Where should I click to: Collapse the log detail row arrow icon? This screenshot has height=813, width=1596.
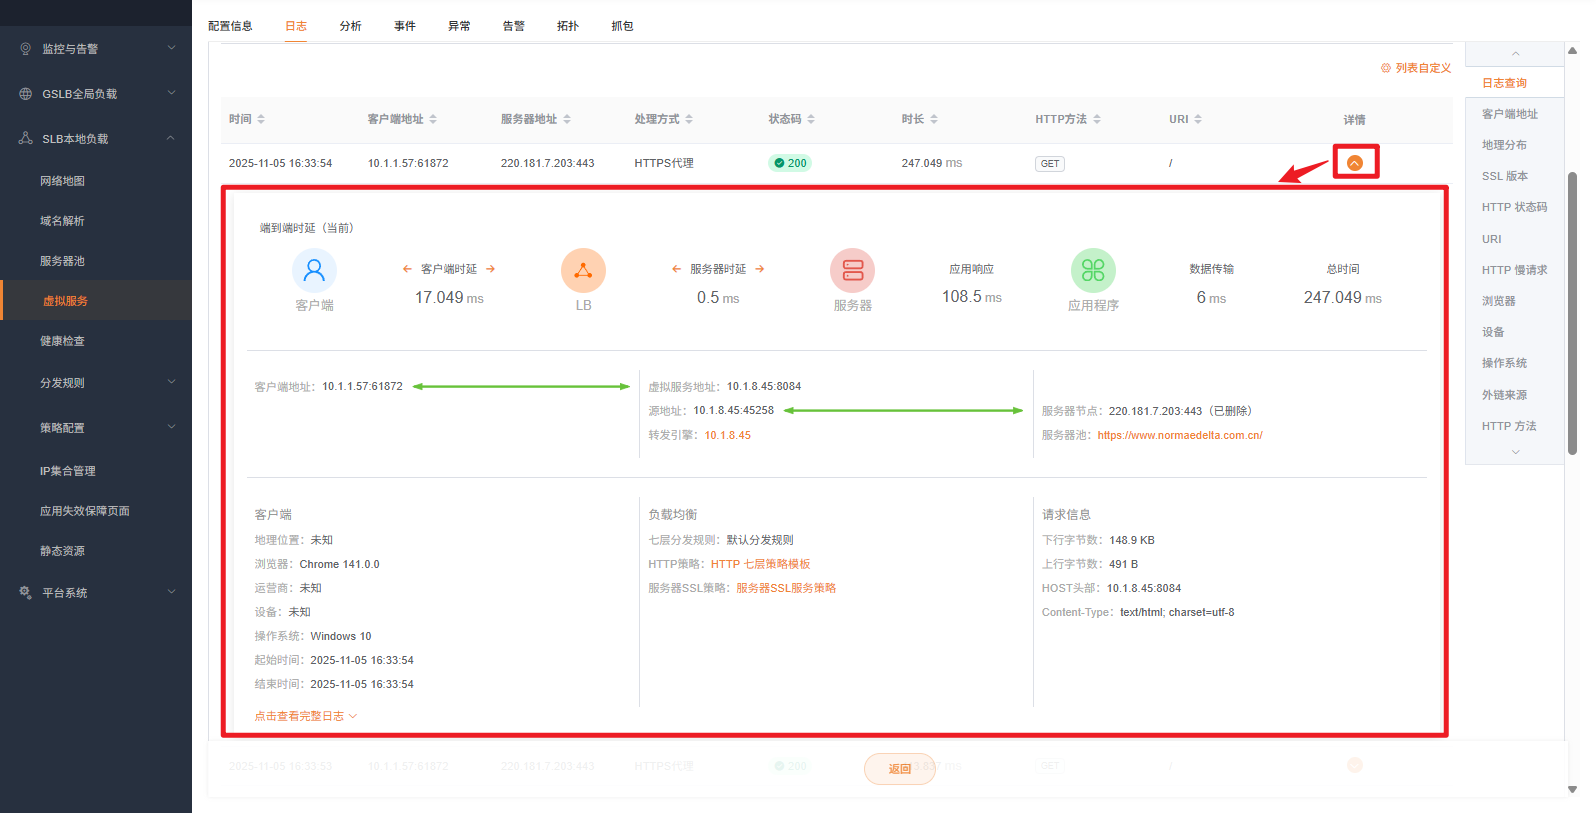(1354, 163)
